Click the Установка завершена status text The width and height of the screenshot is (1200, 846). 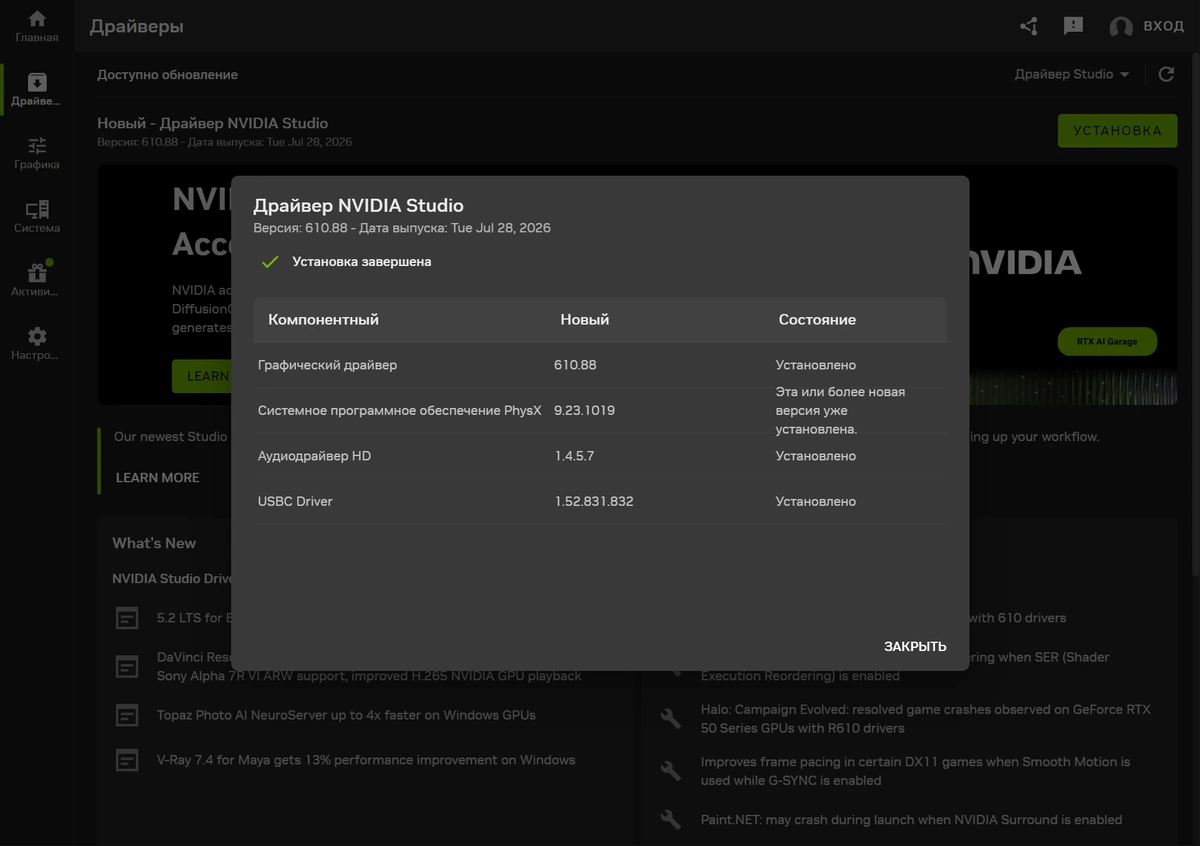(x=362, y=262)
